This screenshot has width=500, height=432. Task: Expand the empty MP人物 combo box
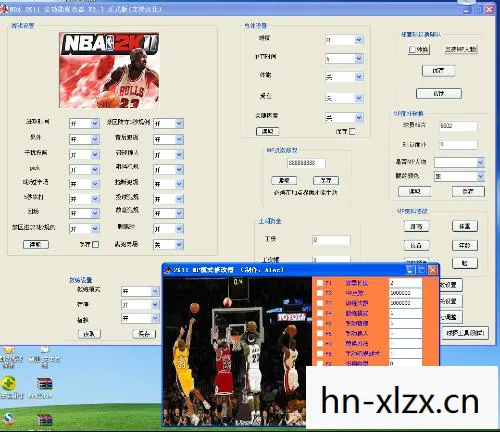pyautogui.click(x=480, y=162)
